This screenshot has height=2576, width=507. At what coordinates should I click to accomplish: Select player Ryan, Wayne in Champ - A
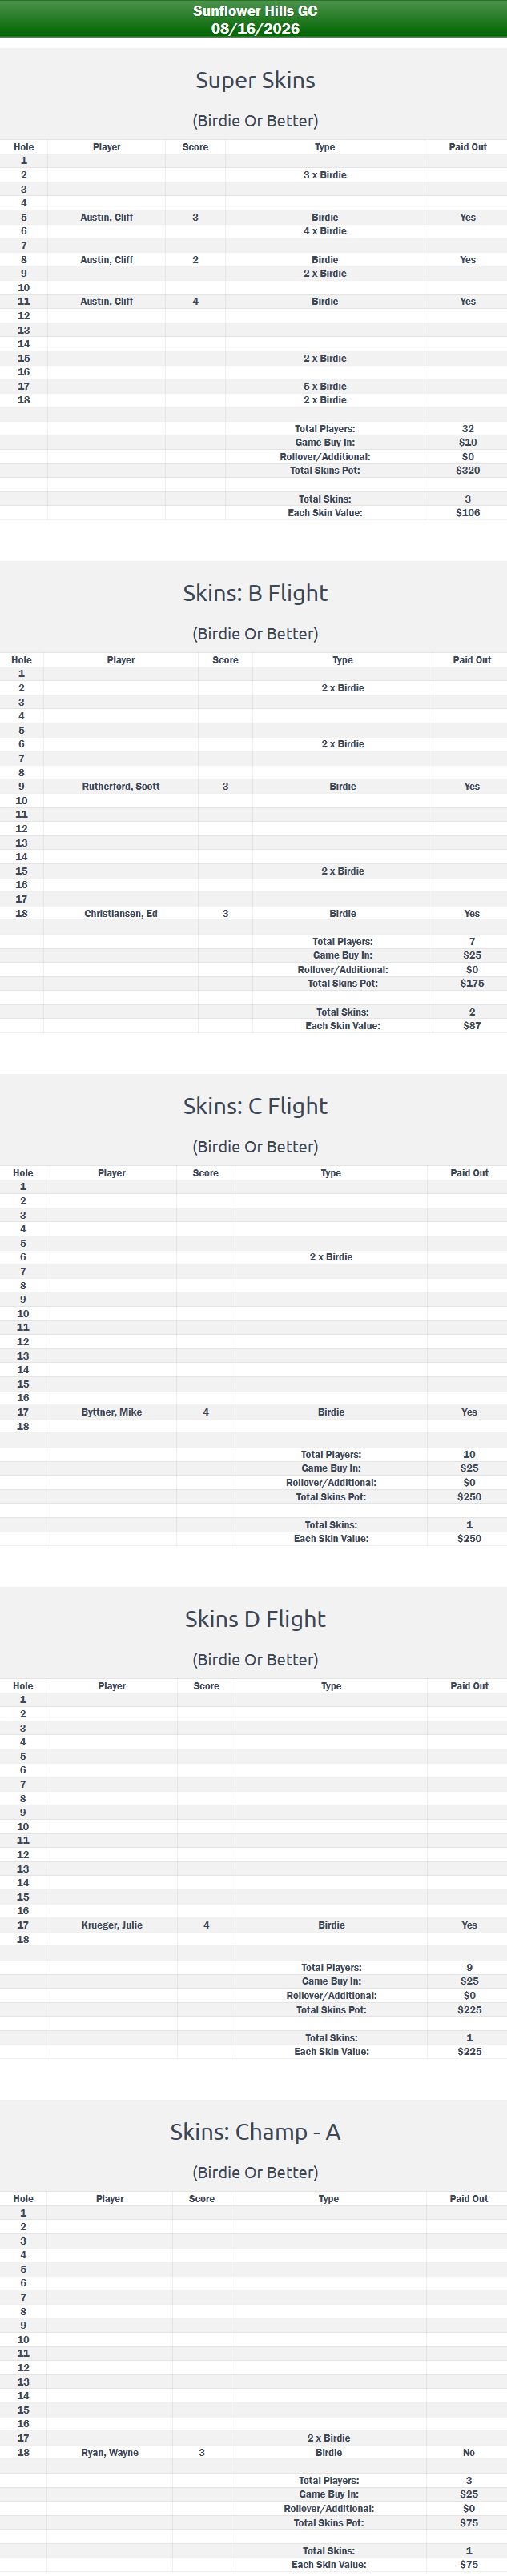coord(110,2452)
